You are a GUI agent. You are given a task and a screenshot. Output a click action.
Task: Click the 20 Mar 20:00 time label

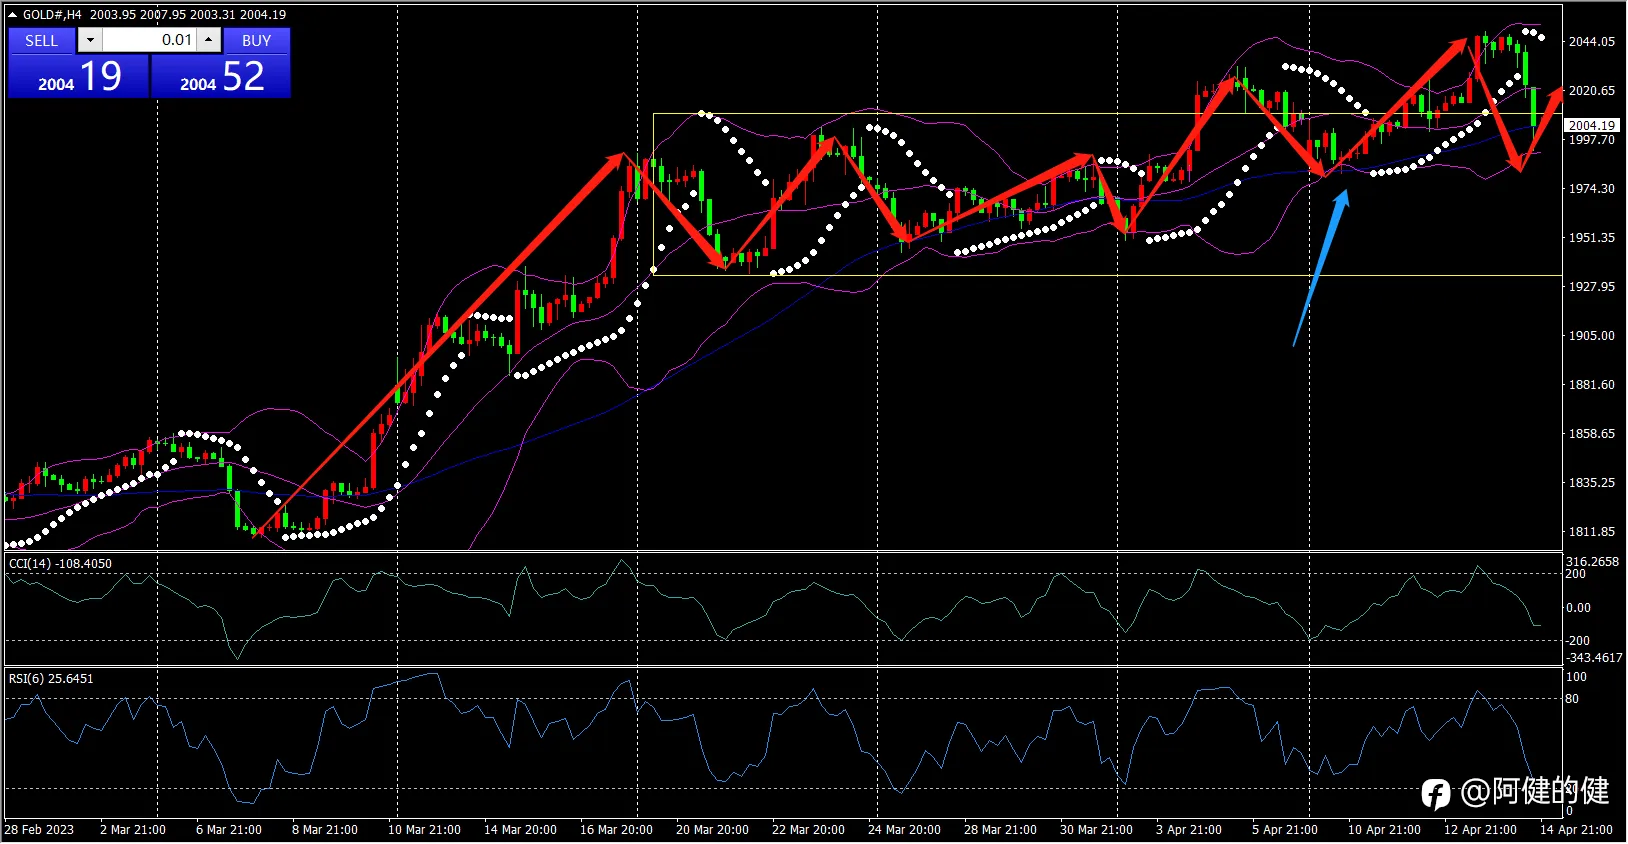point(712,830)
